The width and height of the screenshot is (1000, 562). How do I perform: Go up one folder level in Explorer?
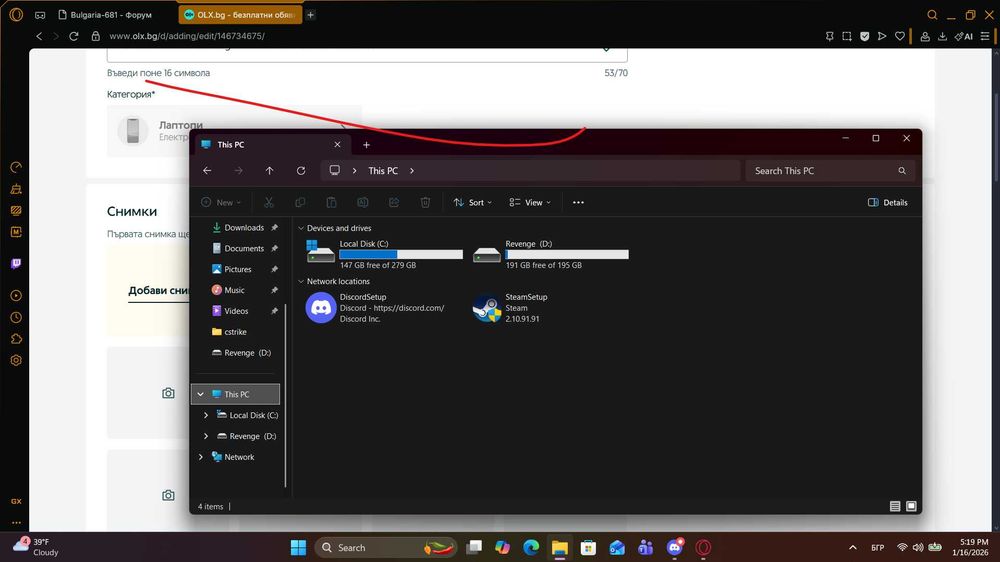click(x=269, y=170)
